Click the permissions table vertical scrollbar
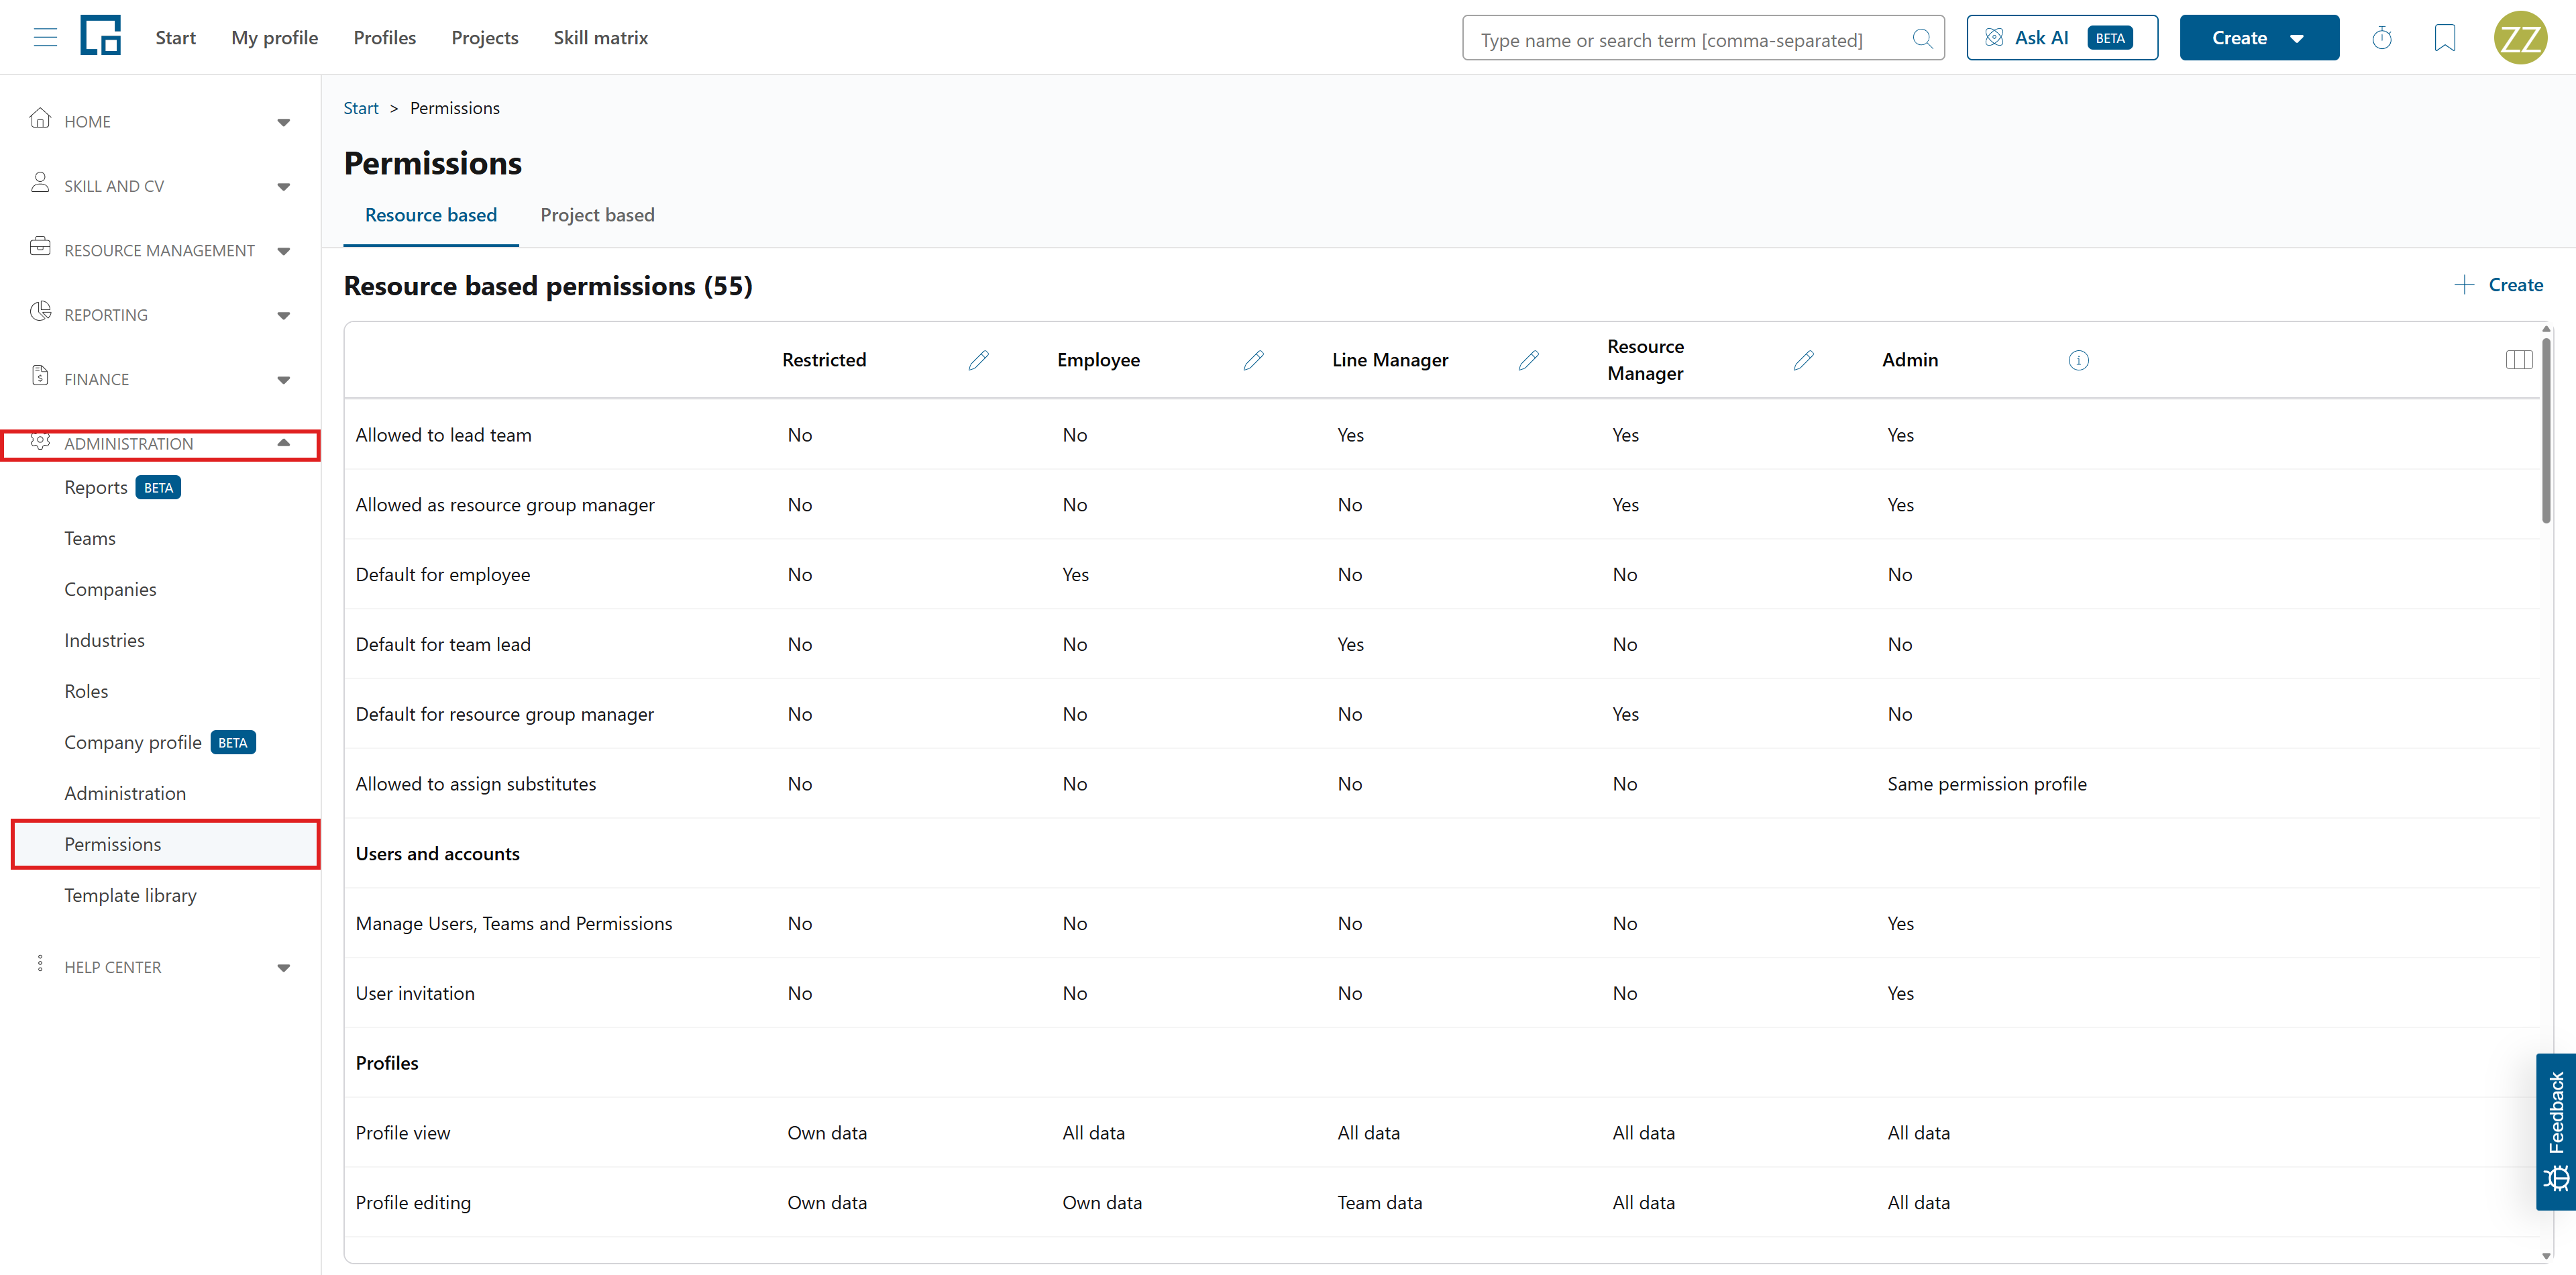The height and width of the screenshot is (1275, 2576). [x=2547, y=430]
